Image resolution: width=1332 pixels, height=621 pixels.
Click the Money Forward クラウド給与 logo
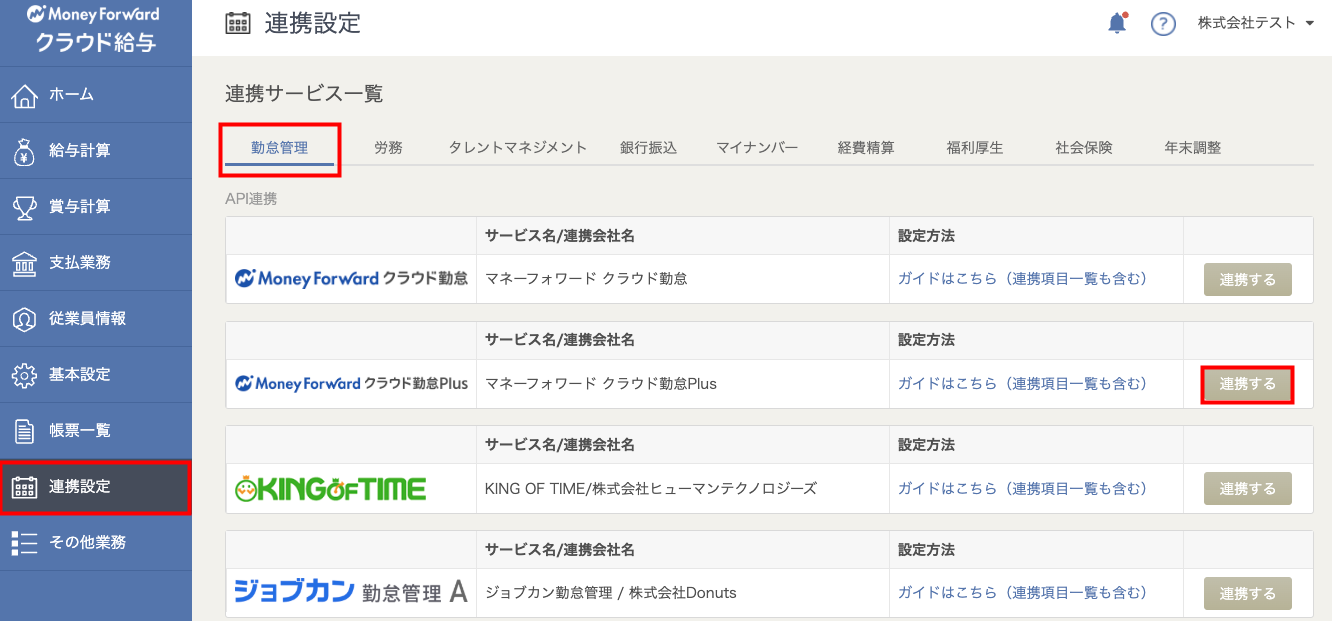point(94,30)
